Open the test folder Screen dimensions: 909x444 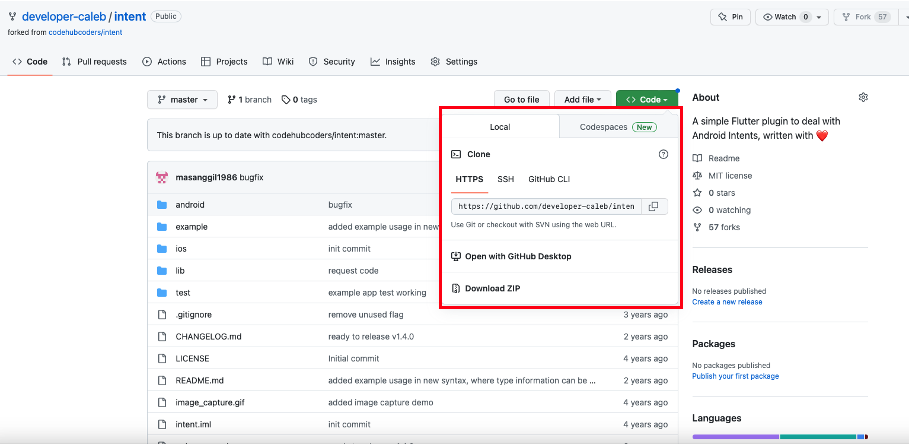(x=183, y=293)
